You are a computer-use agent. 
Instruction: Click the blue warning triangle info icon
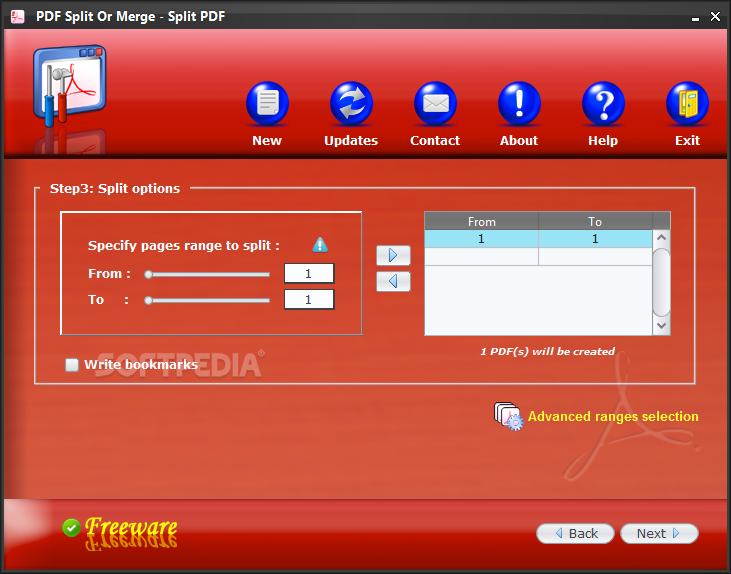tap(320, 245)
